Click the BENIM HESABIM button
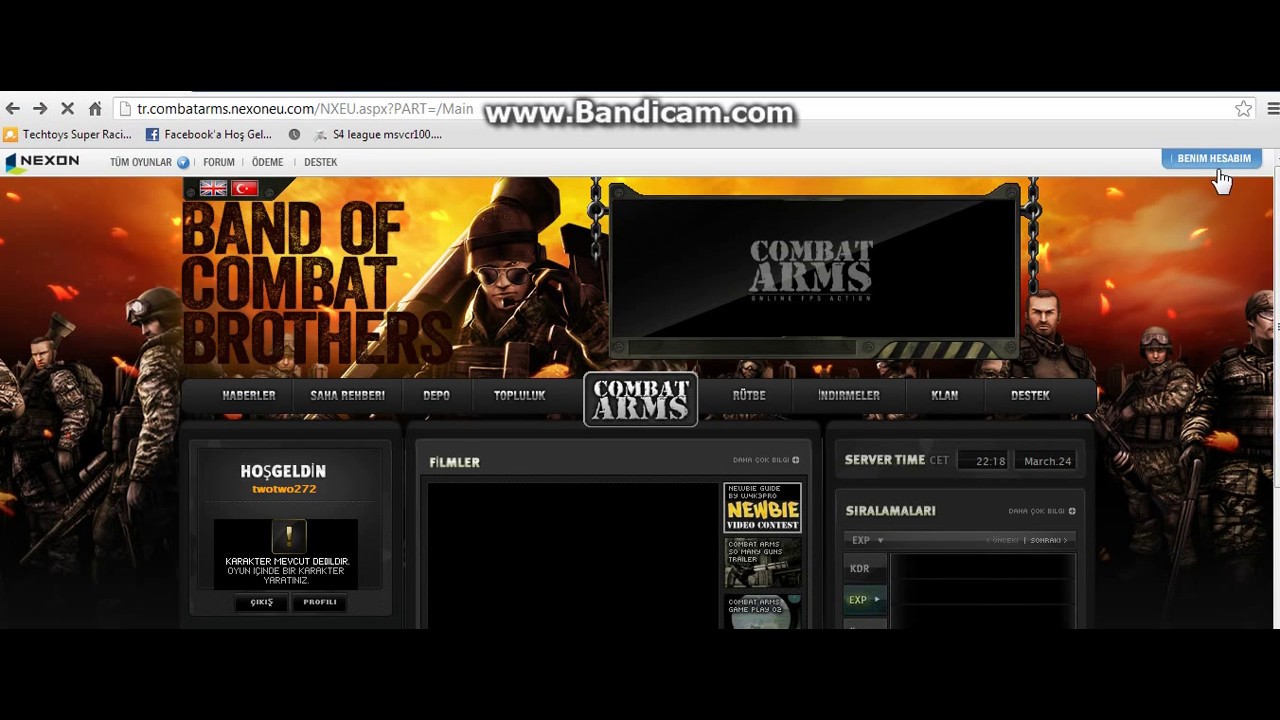The height and width of the screenshot is (720, 1280). (x=1212, y=158)
